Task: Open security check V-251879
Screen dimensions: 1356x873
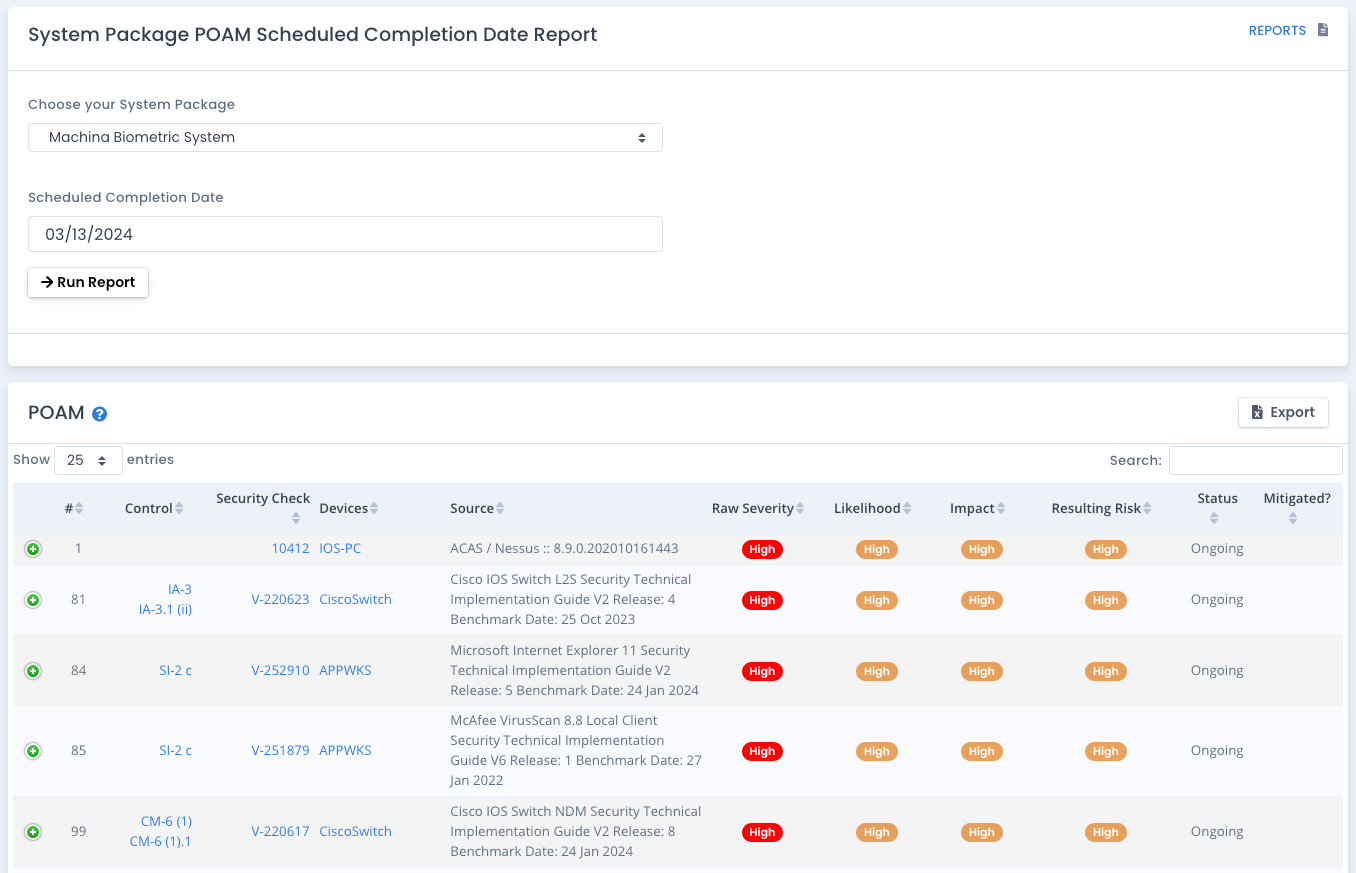Action: [280, 750]
